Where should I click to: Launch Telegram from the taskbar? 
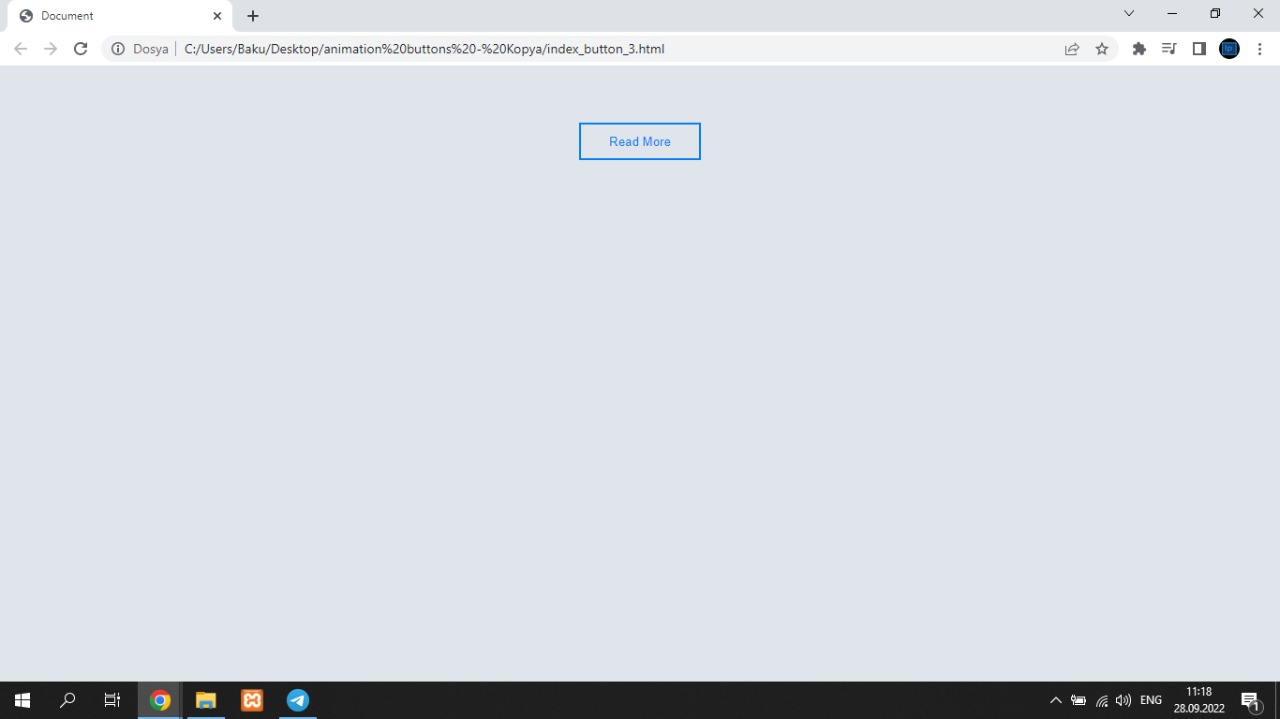click(x=297, y=700)
